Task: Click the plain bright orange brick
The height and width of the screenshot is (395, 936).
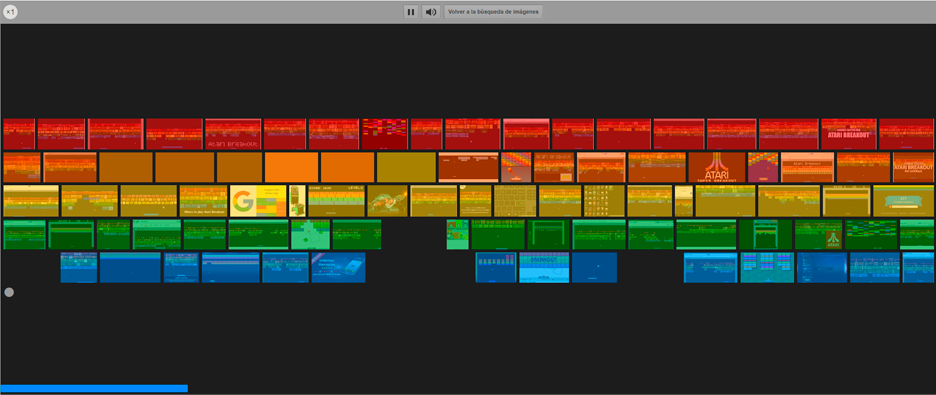Action: point(291,168)
